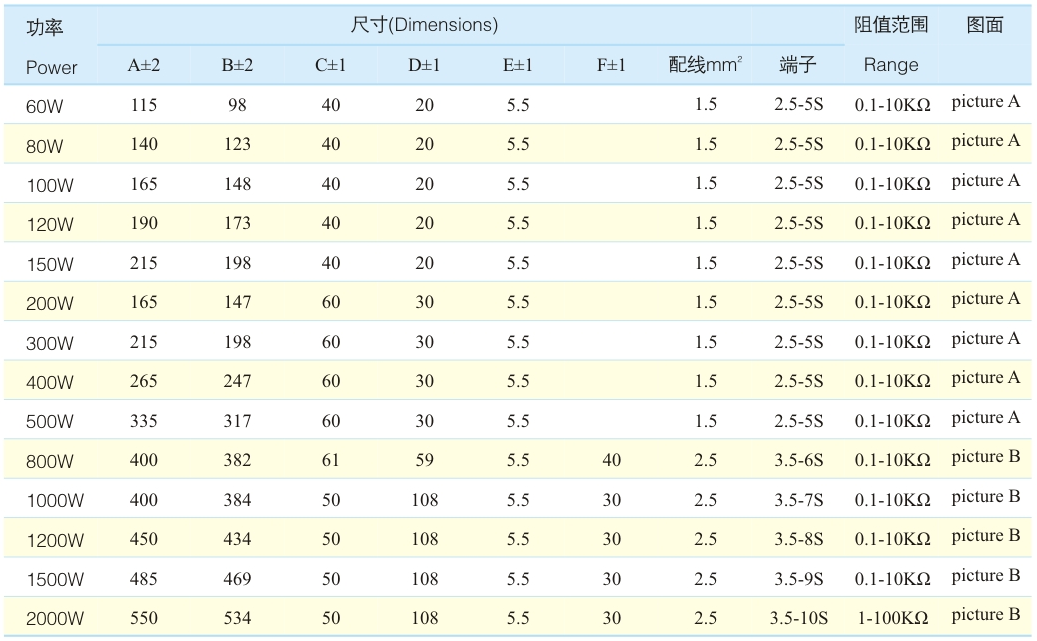Select the 阻值范围 Range header

pos(891,45)
